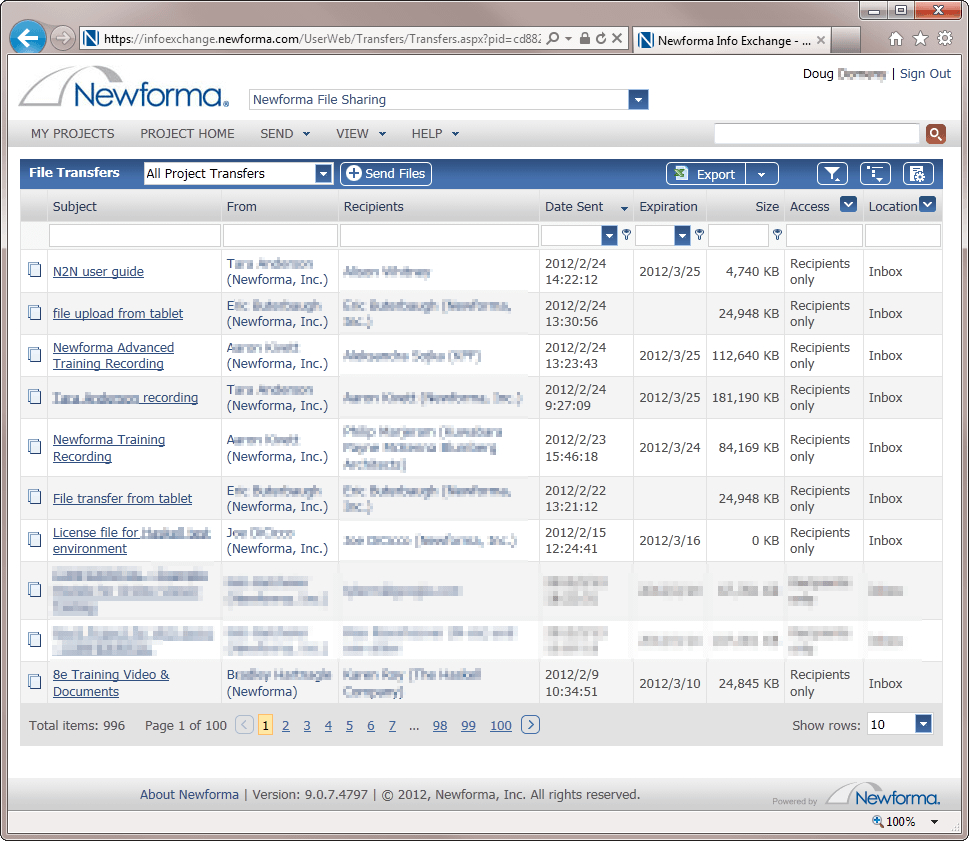Close the Newforma Info Exchange tab

click(821, 40)
